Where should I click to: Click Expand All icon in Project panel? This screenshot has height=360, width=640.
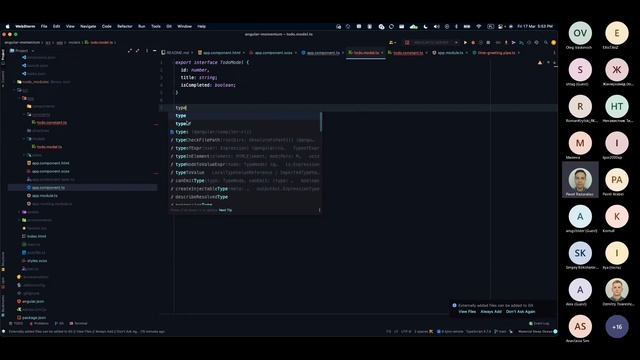point(130,51)
